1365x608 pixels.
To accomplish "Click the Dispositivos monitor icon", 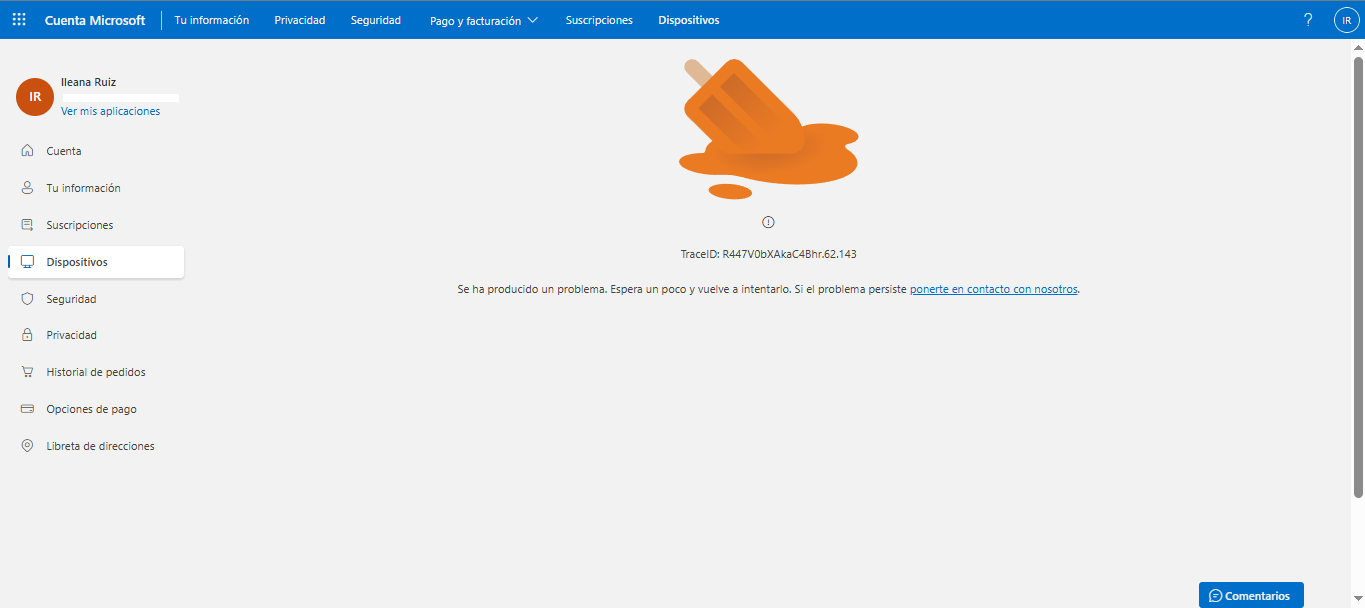I will tap(27, 261).
